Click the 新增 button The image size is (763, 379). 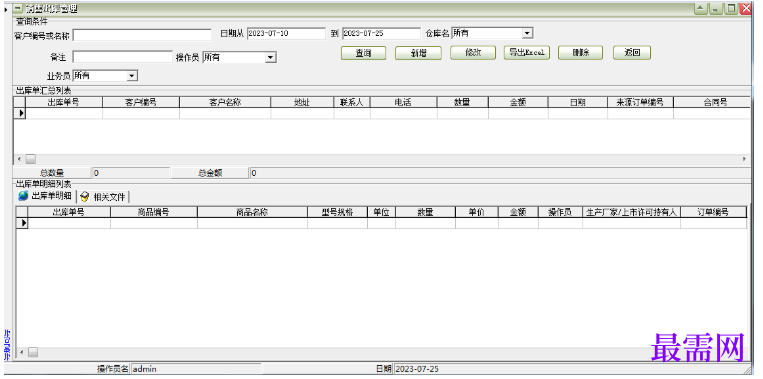coord(418,53)
